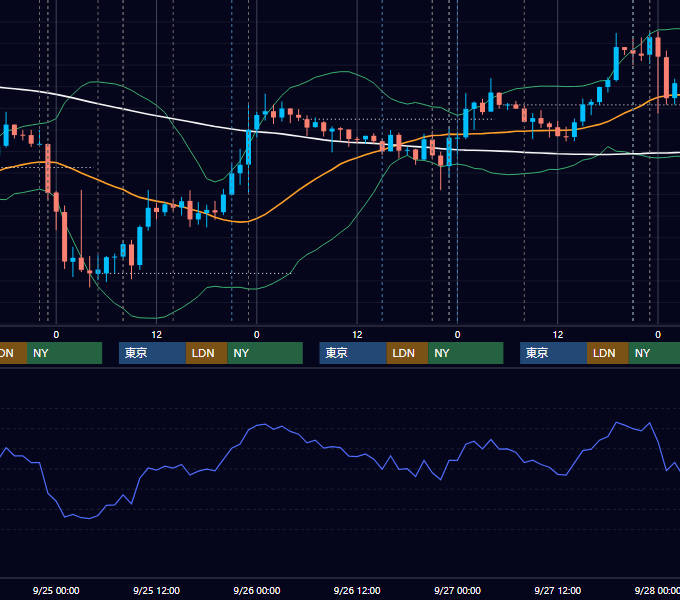Screen dimensions: 680x600
Task: Click the 東京 session block for 9/27
Action: pyautogui.click(x=553, y=353)
